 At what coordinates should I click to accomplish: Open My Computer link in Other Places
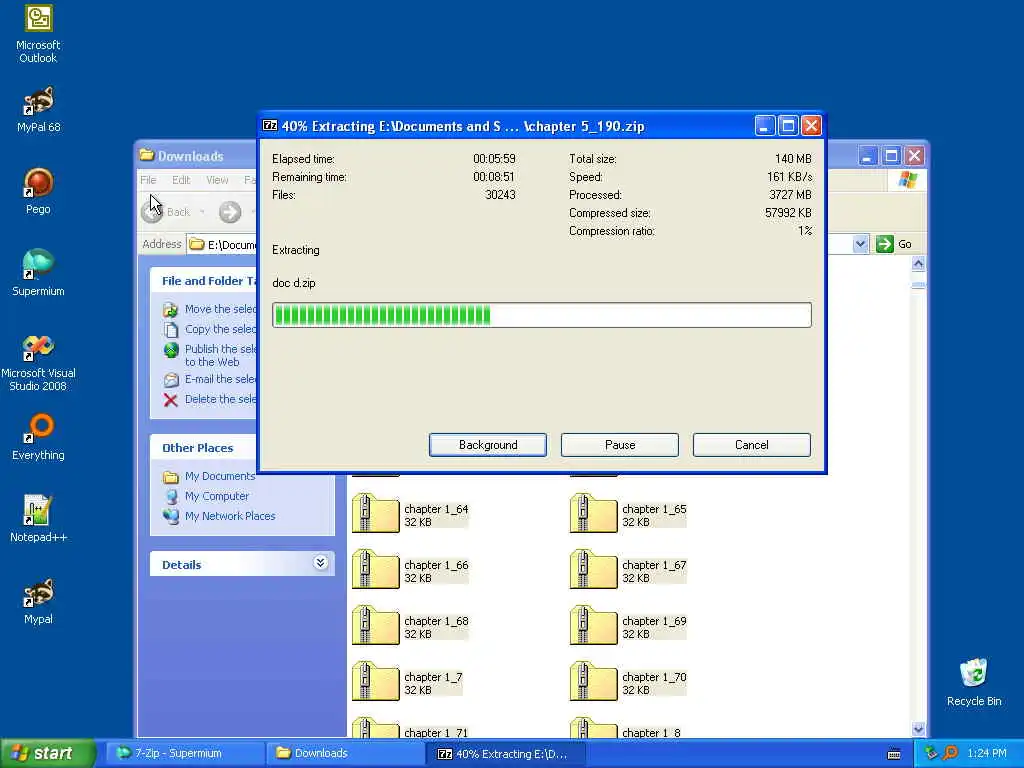coord(216,496)
